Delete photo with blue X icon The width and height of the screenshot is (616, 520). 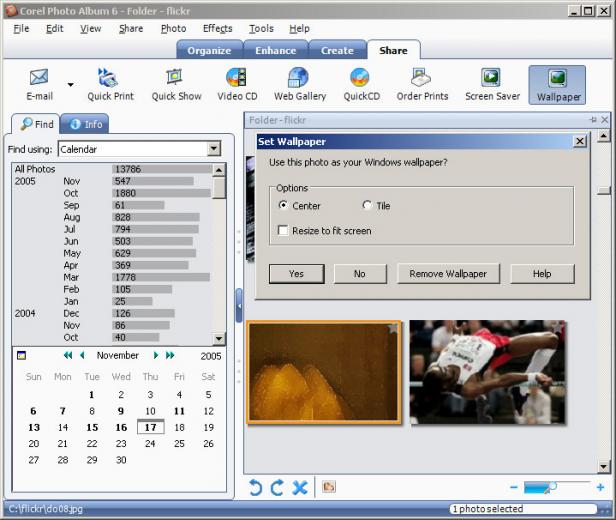click(x=300, y=487)
